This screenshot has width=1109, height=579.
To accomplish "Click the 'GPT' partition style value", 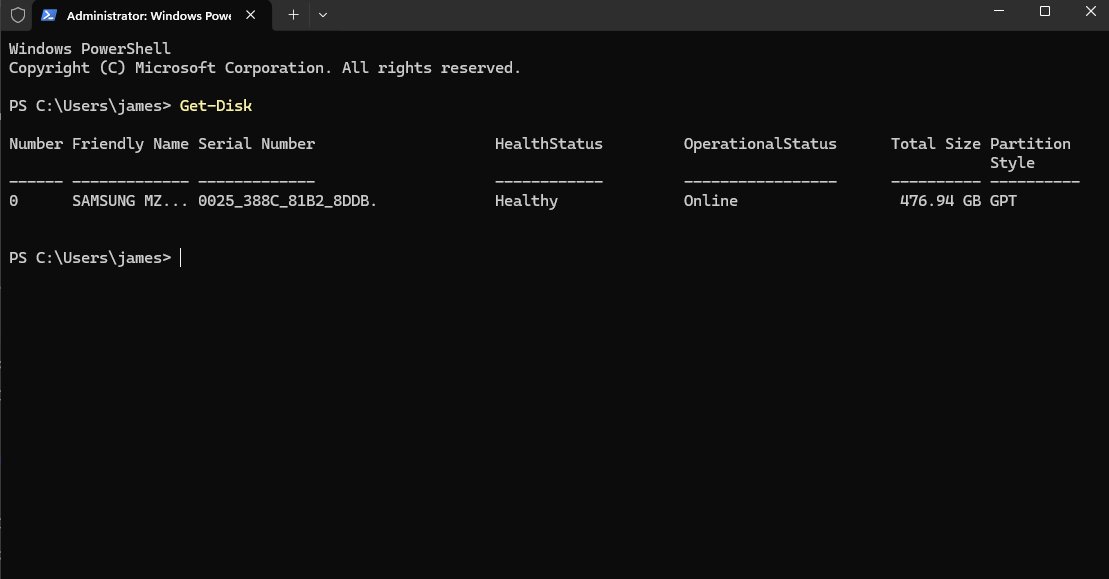I will click(x=1003, y=201).
